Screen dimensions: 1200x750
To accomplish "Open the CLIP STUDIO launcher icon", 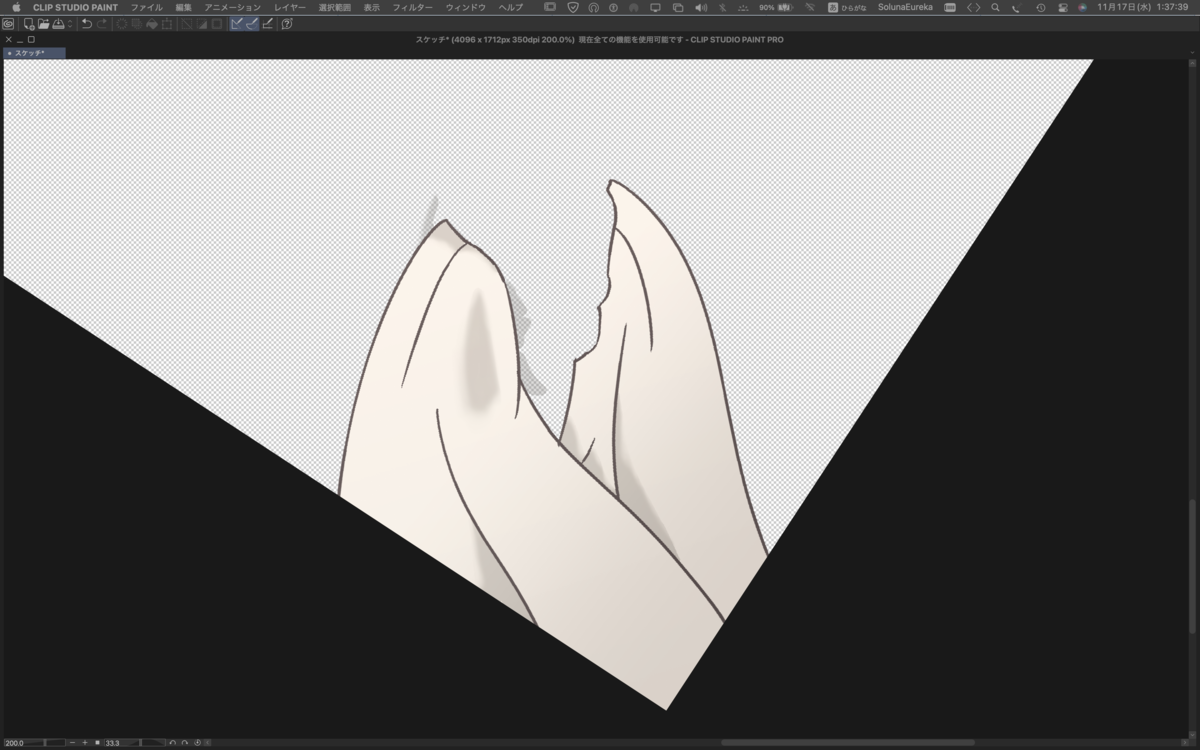I will (8, 24).
